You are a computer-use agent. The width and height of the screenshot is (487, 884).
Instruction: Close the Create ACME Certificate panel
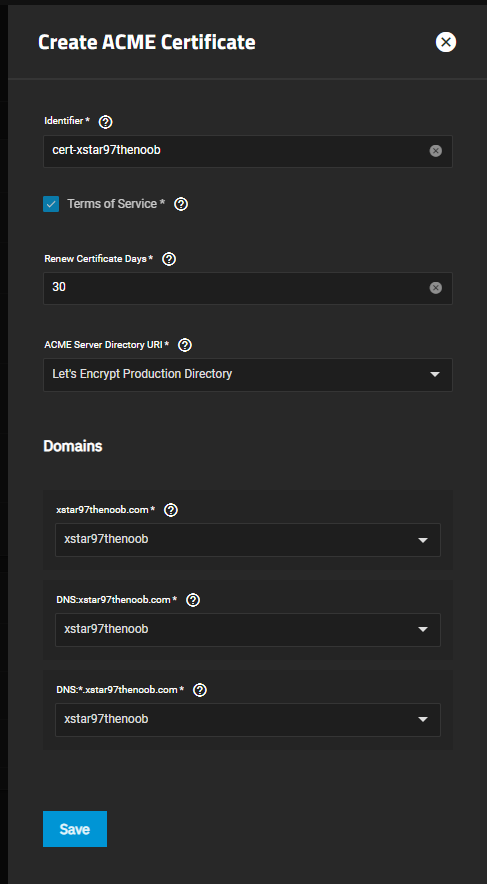tap(446, 42)
